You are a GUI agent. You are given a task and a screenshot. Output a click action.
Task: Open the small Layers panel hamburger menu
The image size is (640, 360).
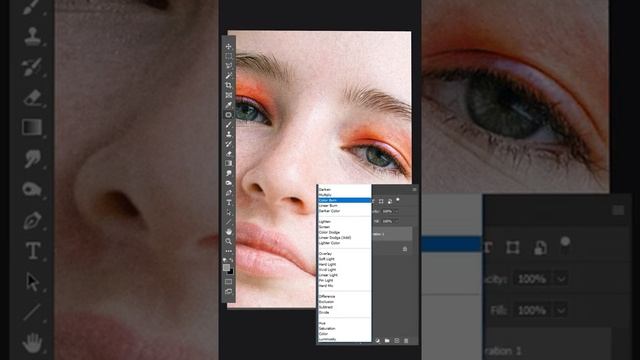click(414, 189)
